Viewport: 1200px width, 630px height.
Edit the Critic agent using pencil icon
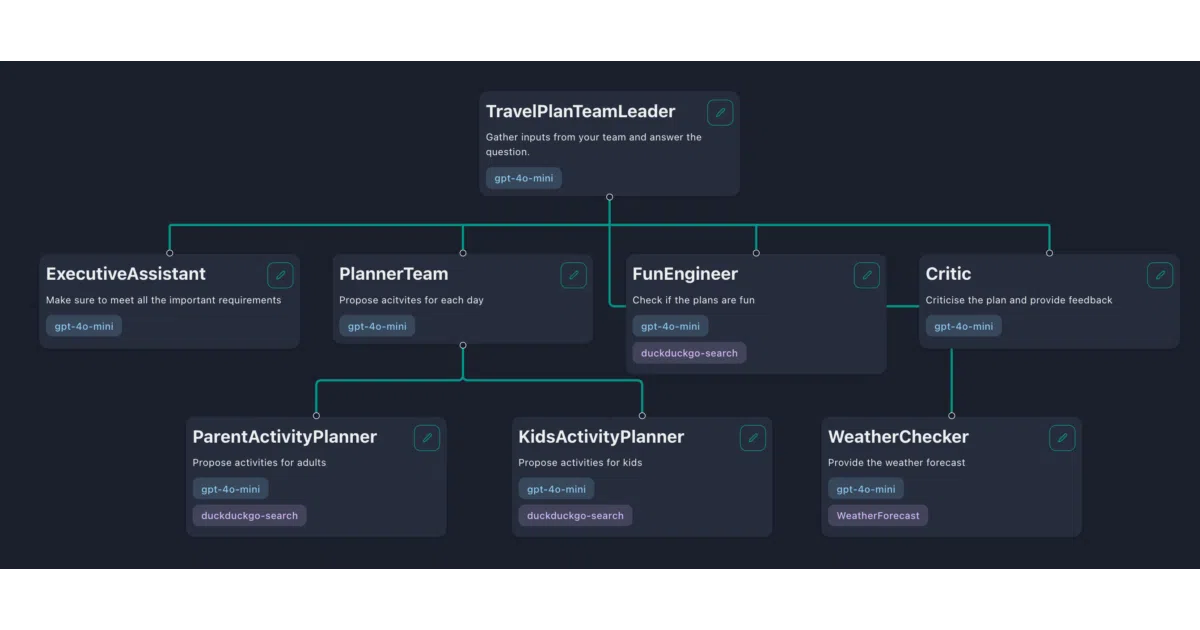(x=1160, y=275)
